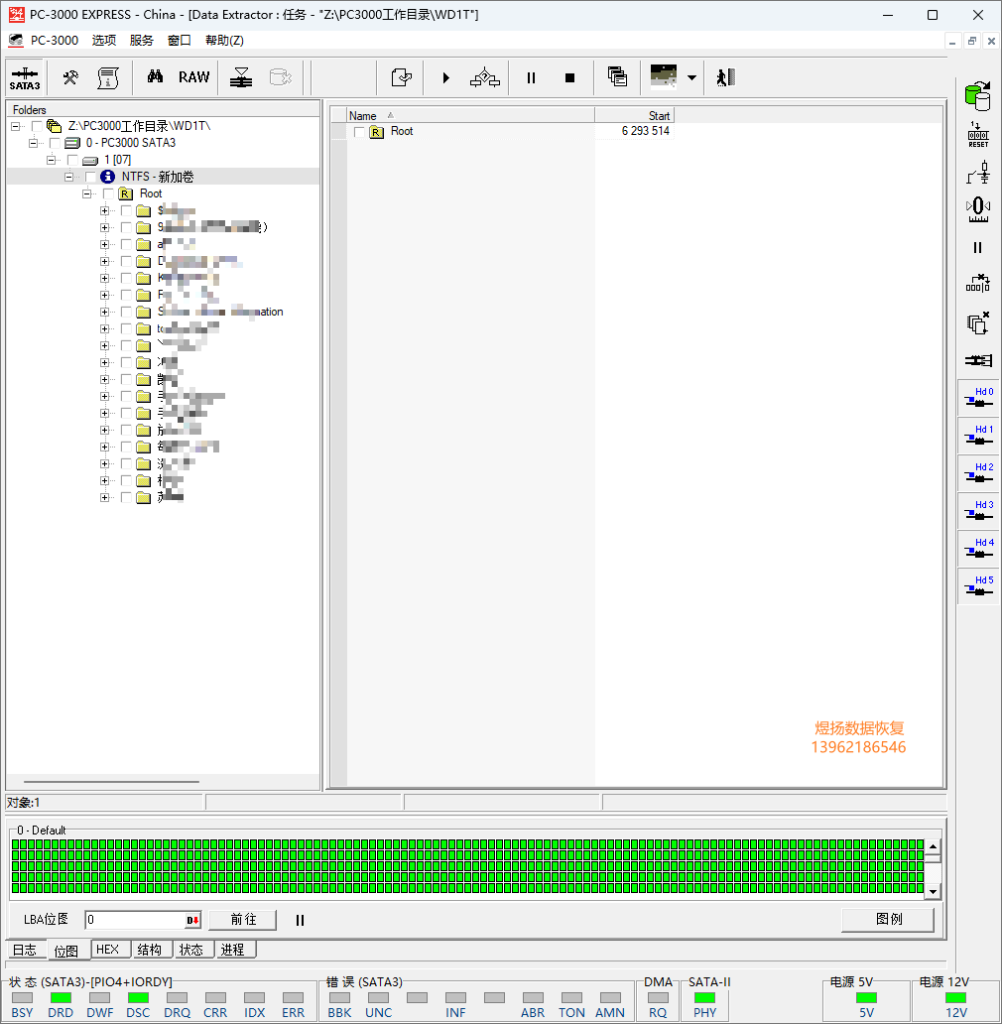Pause the task from the top toolbar

pyautogui.click(x=531, y=78)
